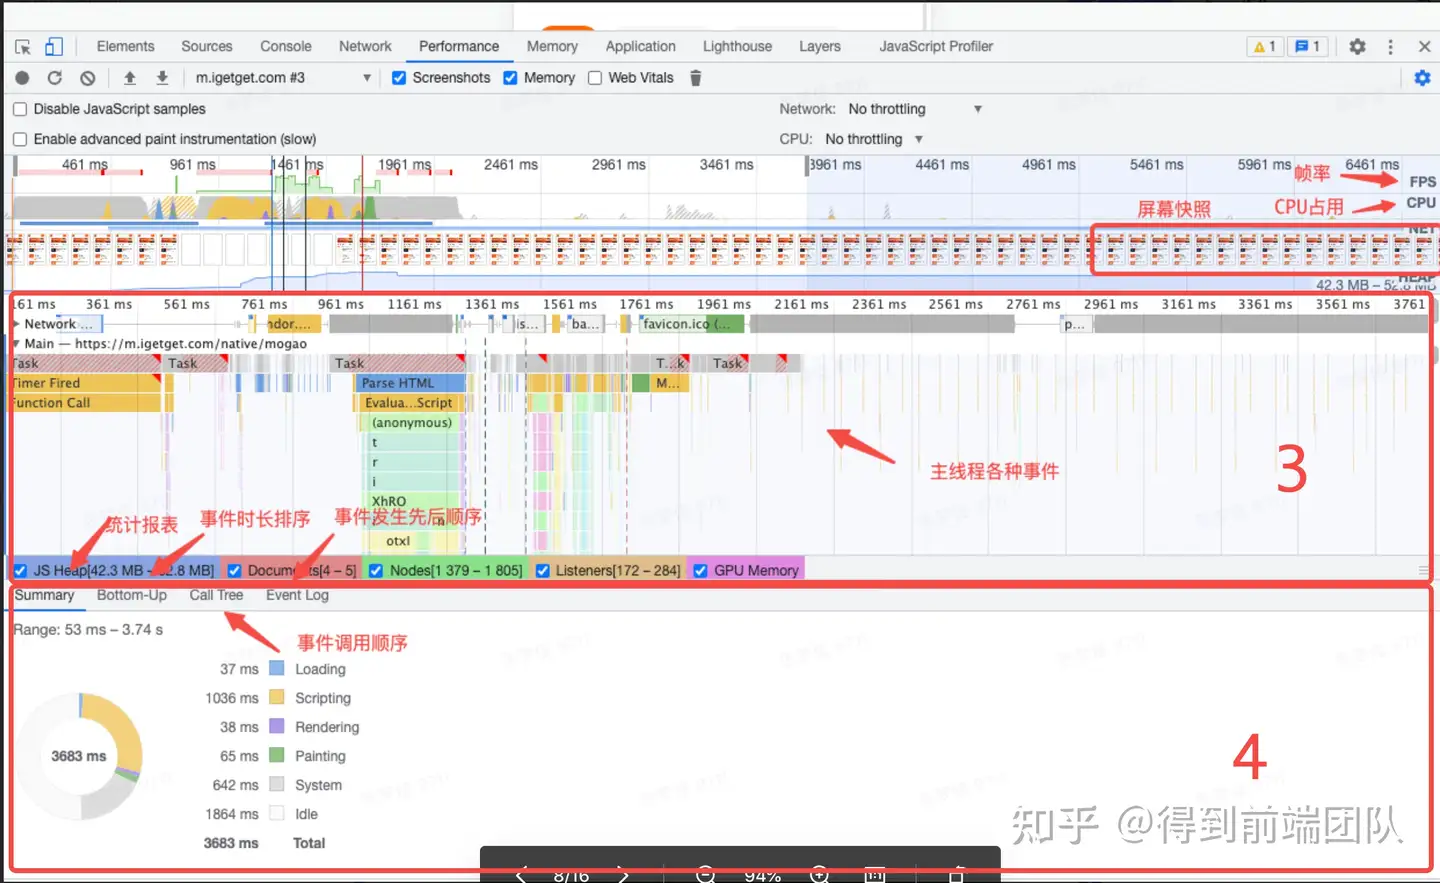Click the System gray color swatch

(x=277, y=784)
